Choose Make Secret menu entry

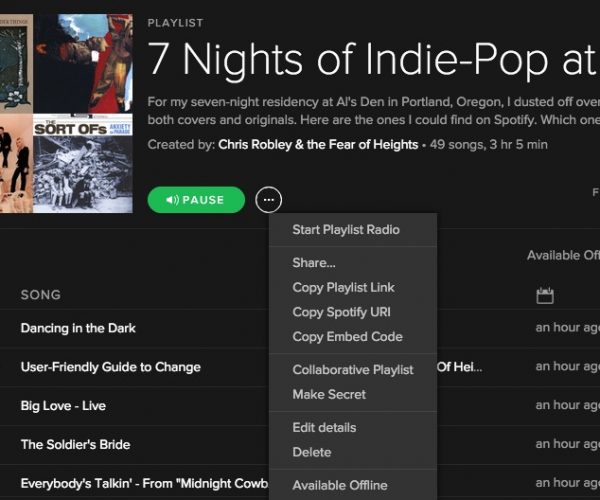point(329,394)
